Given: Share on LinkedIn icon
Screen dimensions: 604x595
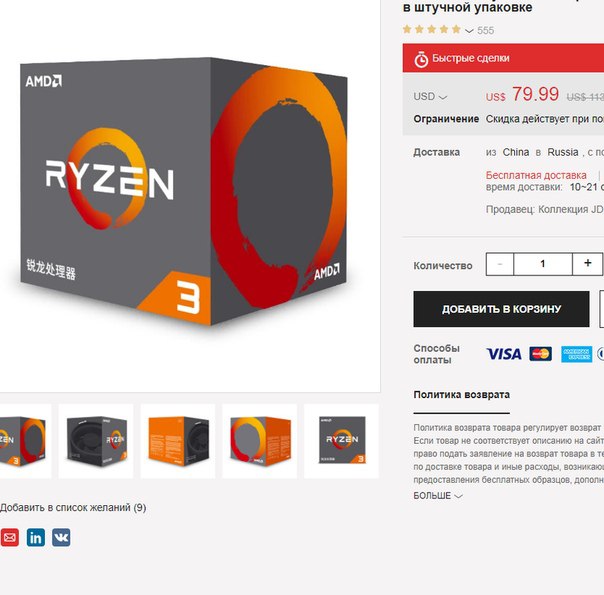Looking at the screenshot, I should point(36,537).
